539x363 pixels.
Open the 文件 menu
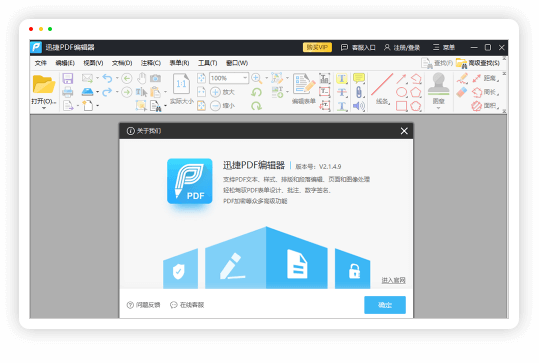tap(41, 63)
